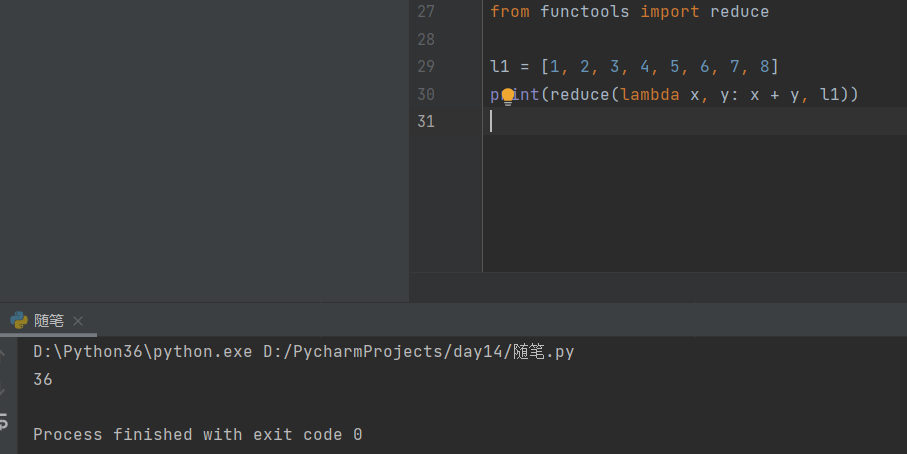
Task: Click line number 31 in the gutter
Action: click(x=425, y=122)
